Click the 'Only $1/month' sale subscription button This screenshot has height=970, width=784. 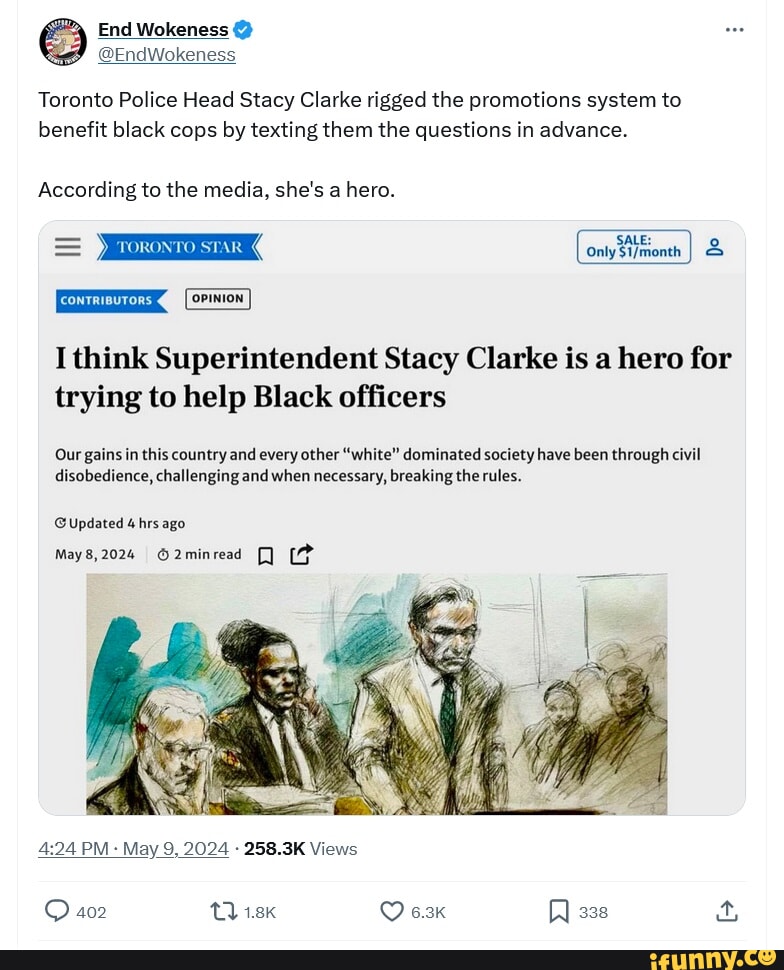[x=632, y=246]
